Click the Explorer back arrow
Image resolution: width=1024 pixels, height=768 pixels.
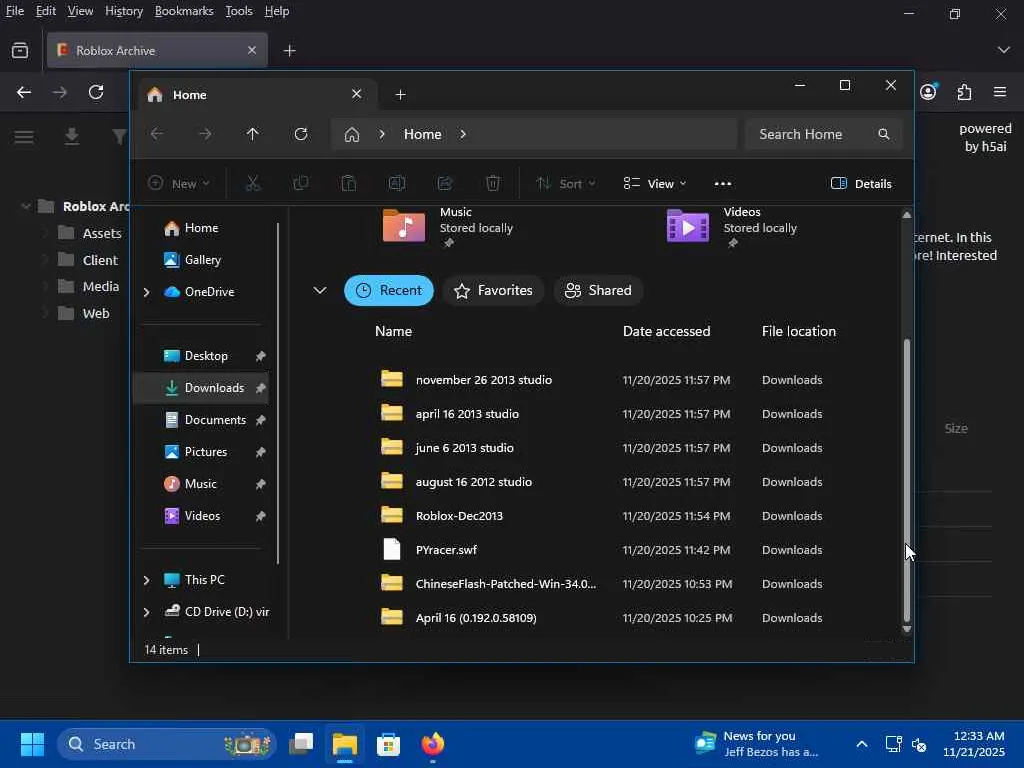click(157, 134)
